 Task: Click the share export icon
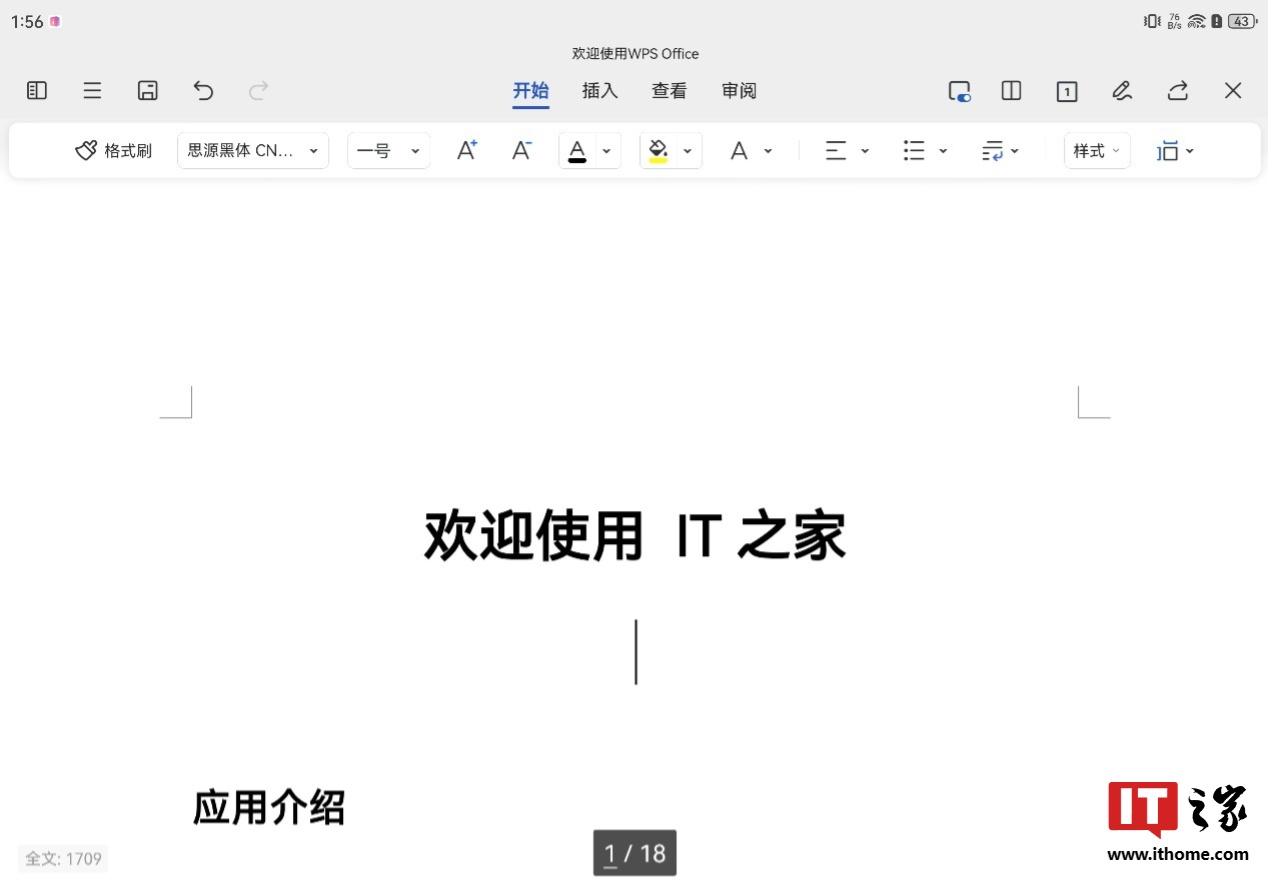(x=1177, y=91)
